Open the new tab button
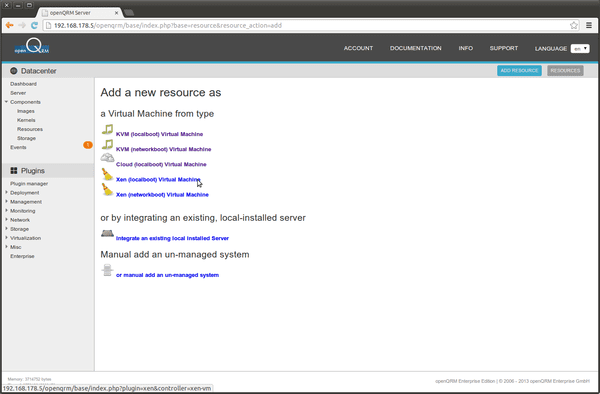This screenshot has height=394, width=600. point(129,13)
